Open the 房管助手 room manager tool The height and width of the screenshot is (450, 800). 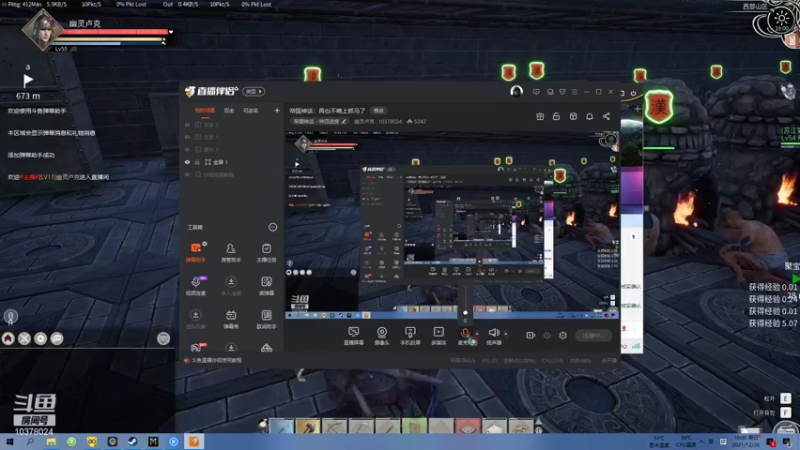click(231, 252)
